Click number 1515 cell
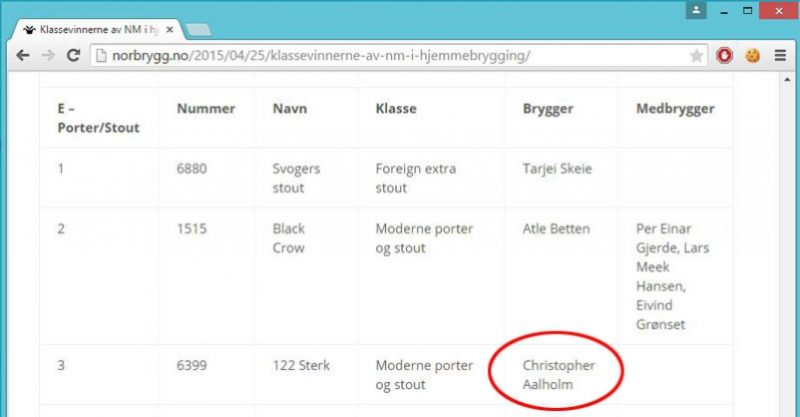Screen dimensions: 800x417 click(192, 229)
